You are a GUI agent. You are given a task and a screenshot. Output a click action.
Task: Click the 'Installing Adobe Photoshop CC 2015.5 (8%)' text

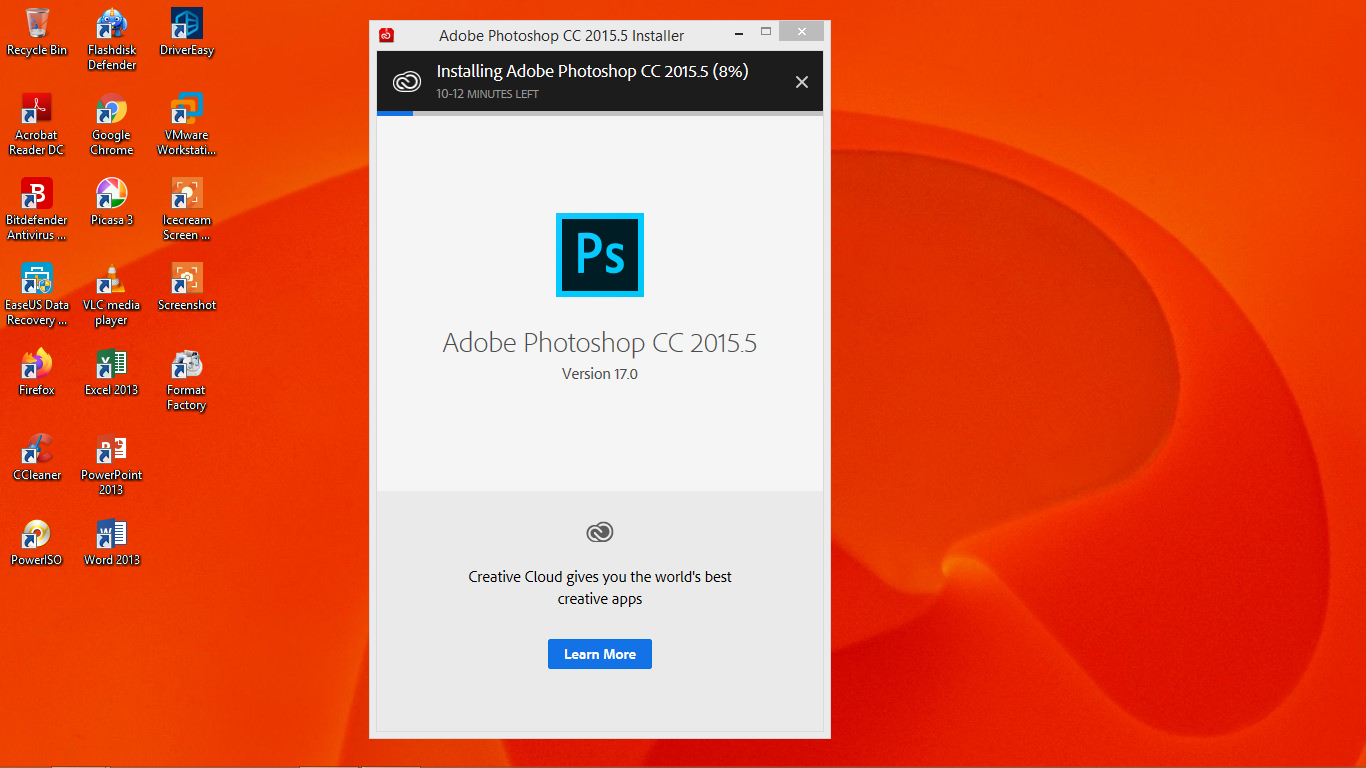[593, 72]
